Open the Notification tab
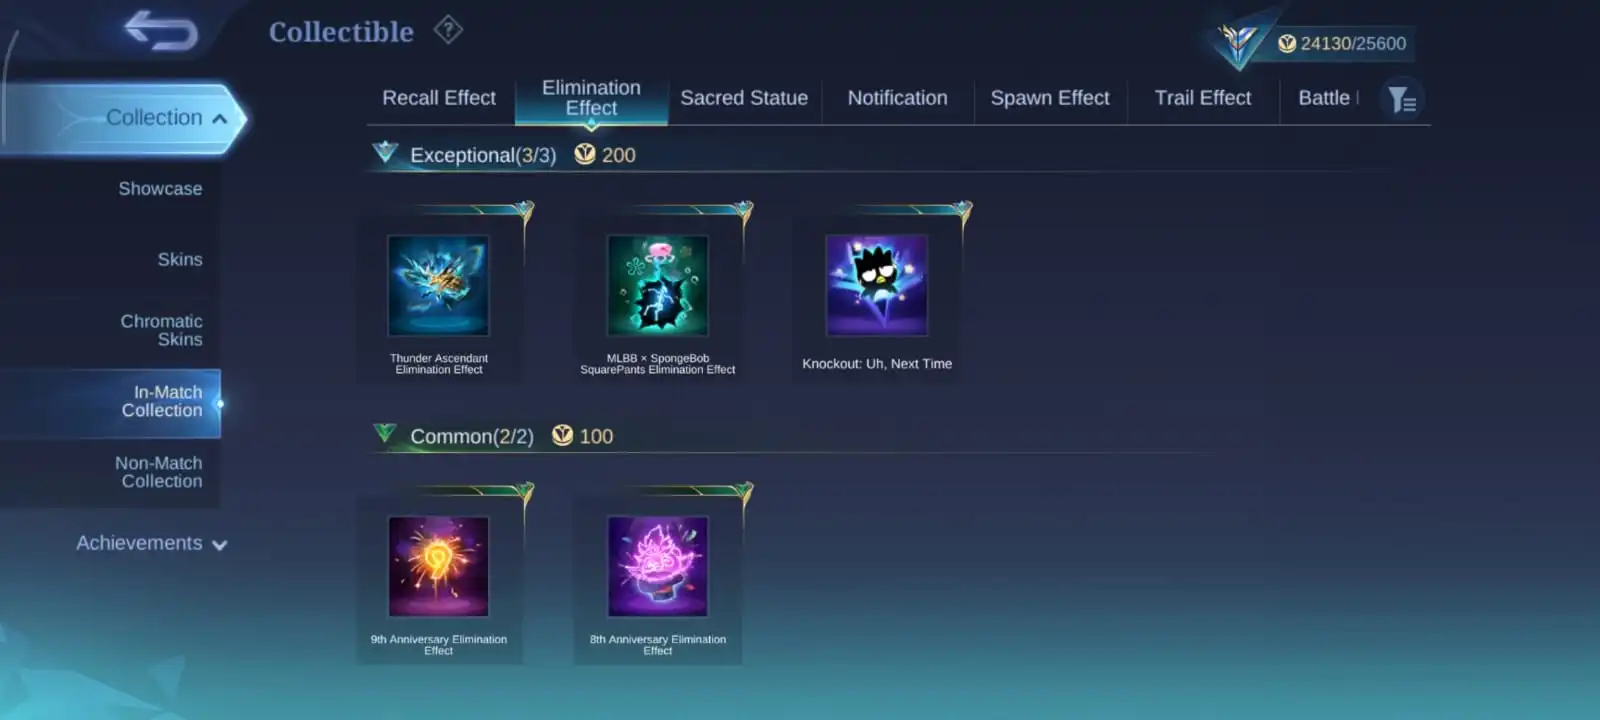1600x720 pixels. pyautogui.click(x=898, y=98)
